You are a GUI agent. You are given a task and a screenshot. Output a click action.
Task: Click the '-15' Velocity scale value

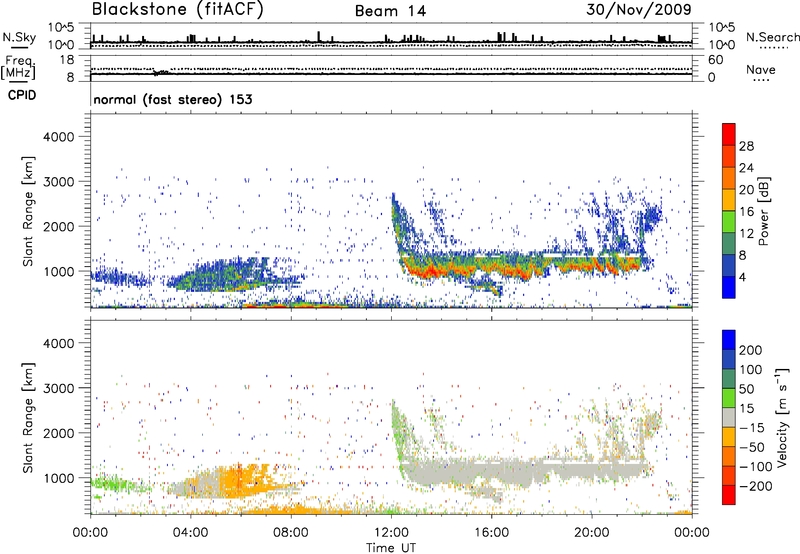(752, 427)
